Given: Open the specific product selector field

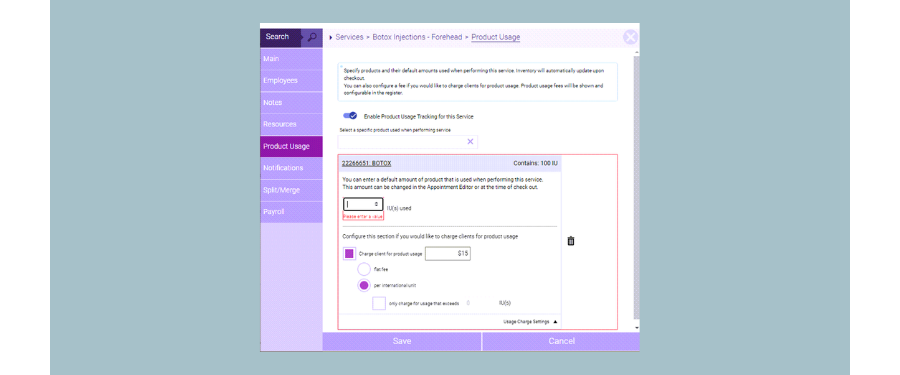Looking at the screenshot, I should [x=408, y=142].
